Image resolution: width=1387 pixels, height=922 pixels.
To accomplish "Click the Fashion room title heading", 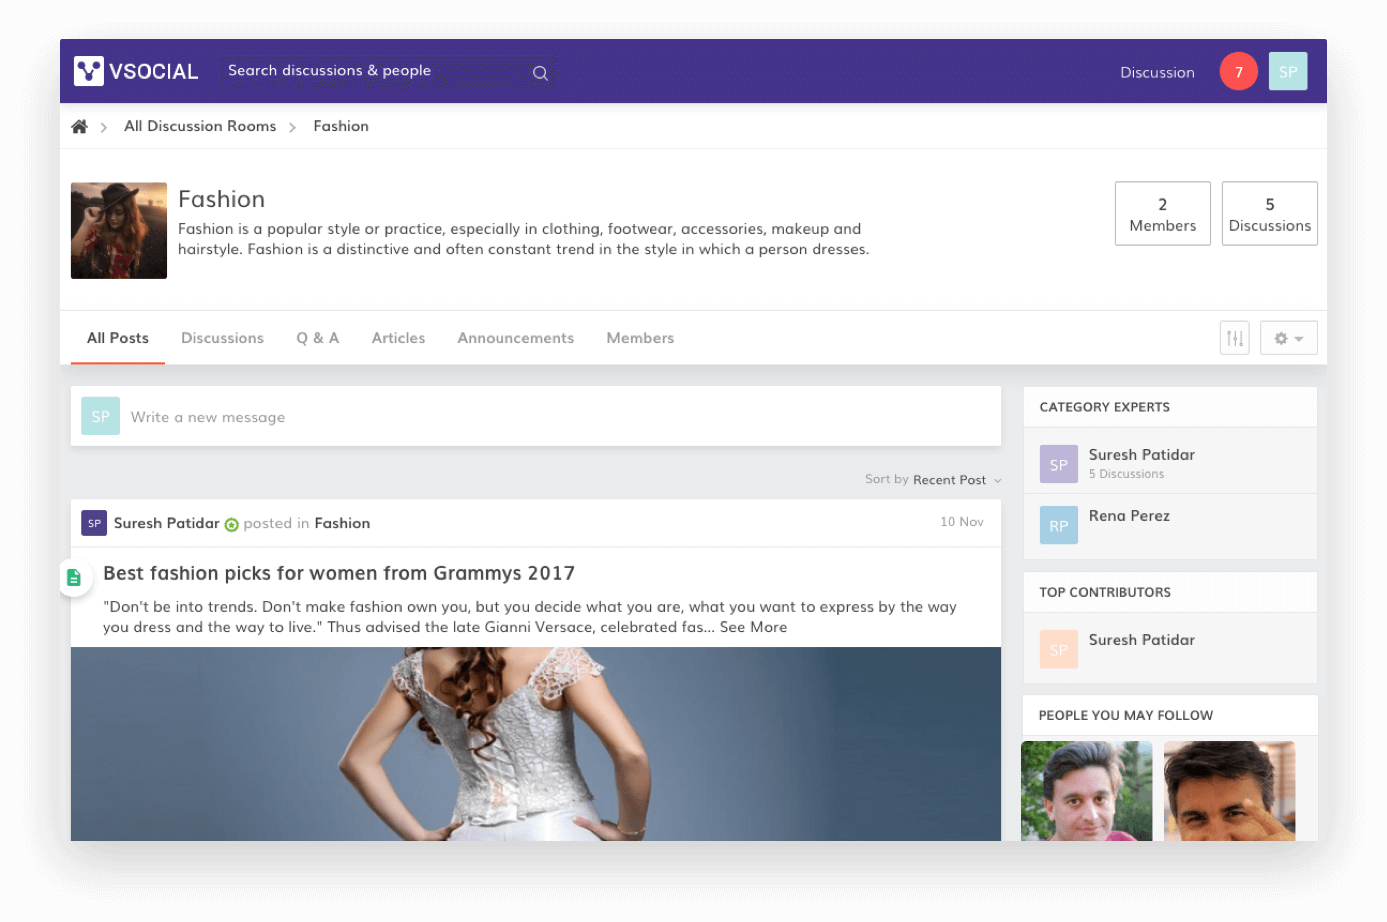I will (x=221, y=199).
